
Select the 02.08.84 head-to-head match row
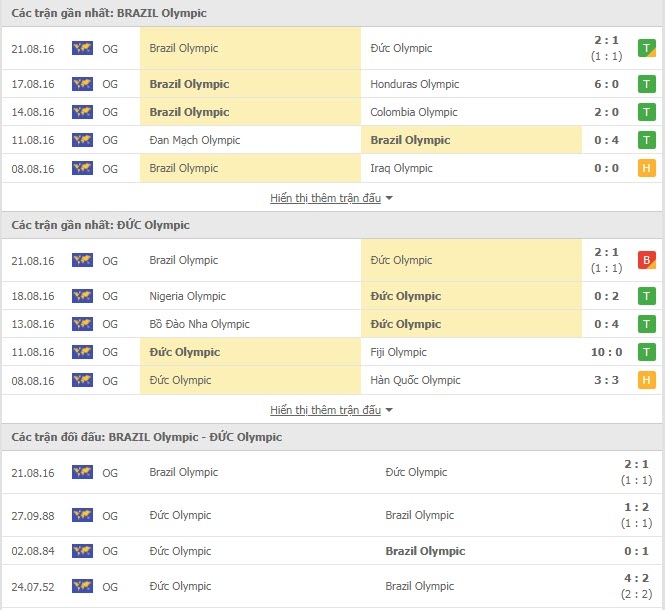[x=332, y=551]
